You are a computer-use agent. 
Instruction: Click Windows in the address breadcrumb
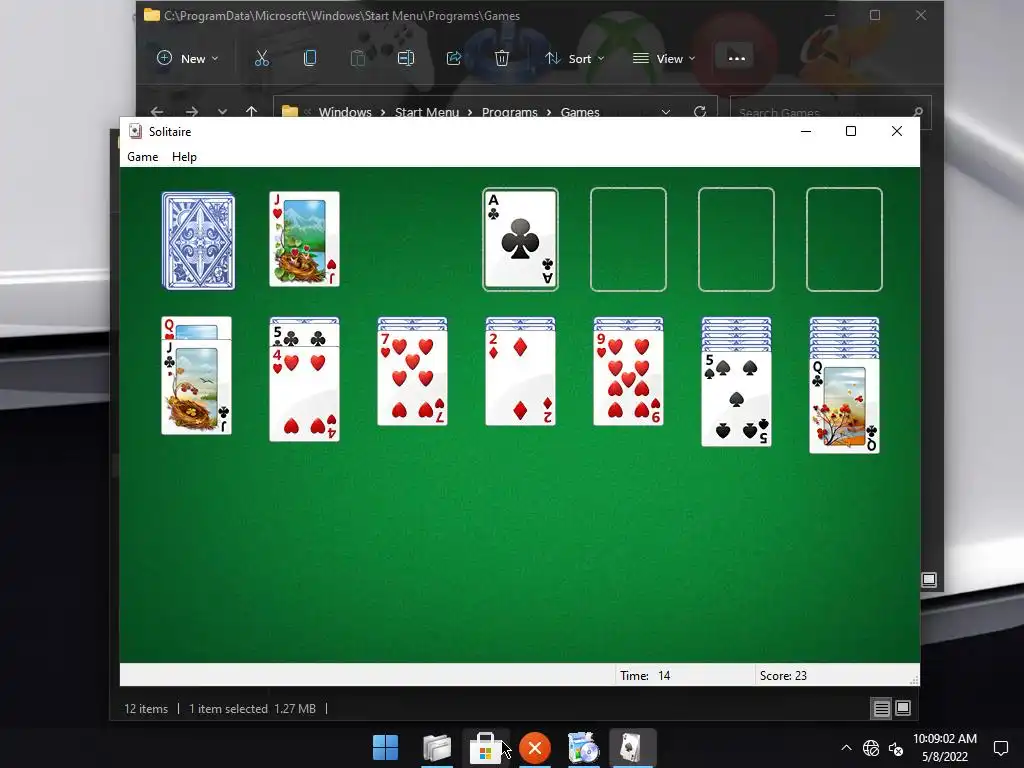pyautogui.click(x=345, y=112)
